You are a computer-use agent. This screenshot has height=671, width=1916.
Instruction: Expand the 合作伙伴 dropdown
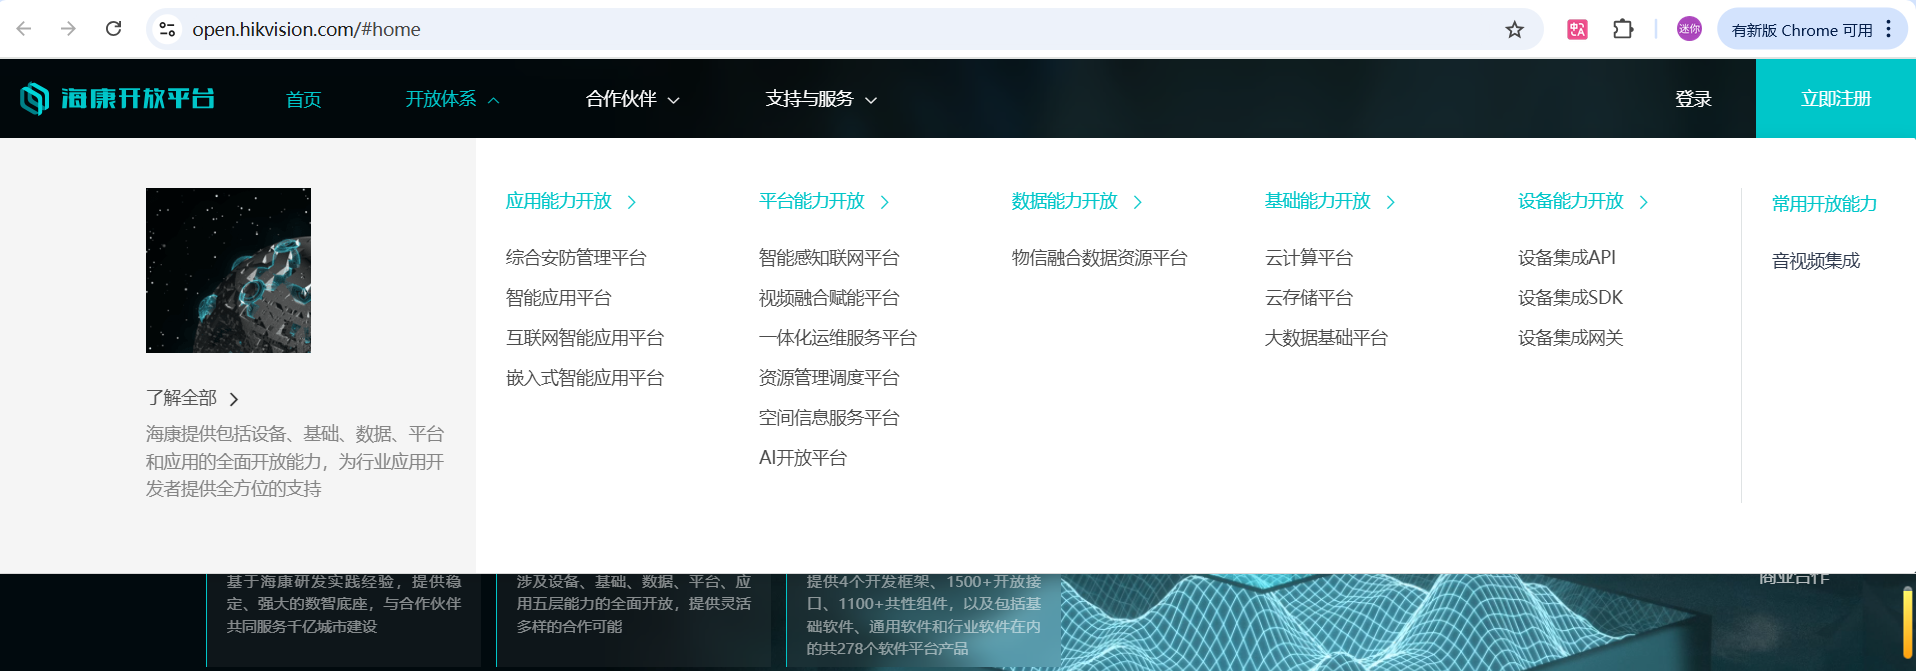click(x=633, y=99)
